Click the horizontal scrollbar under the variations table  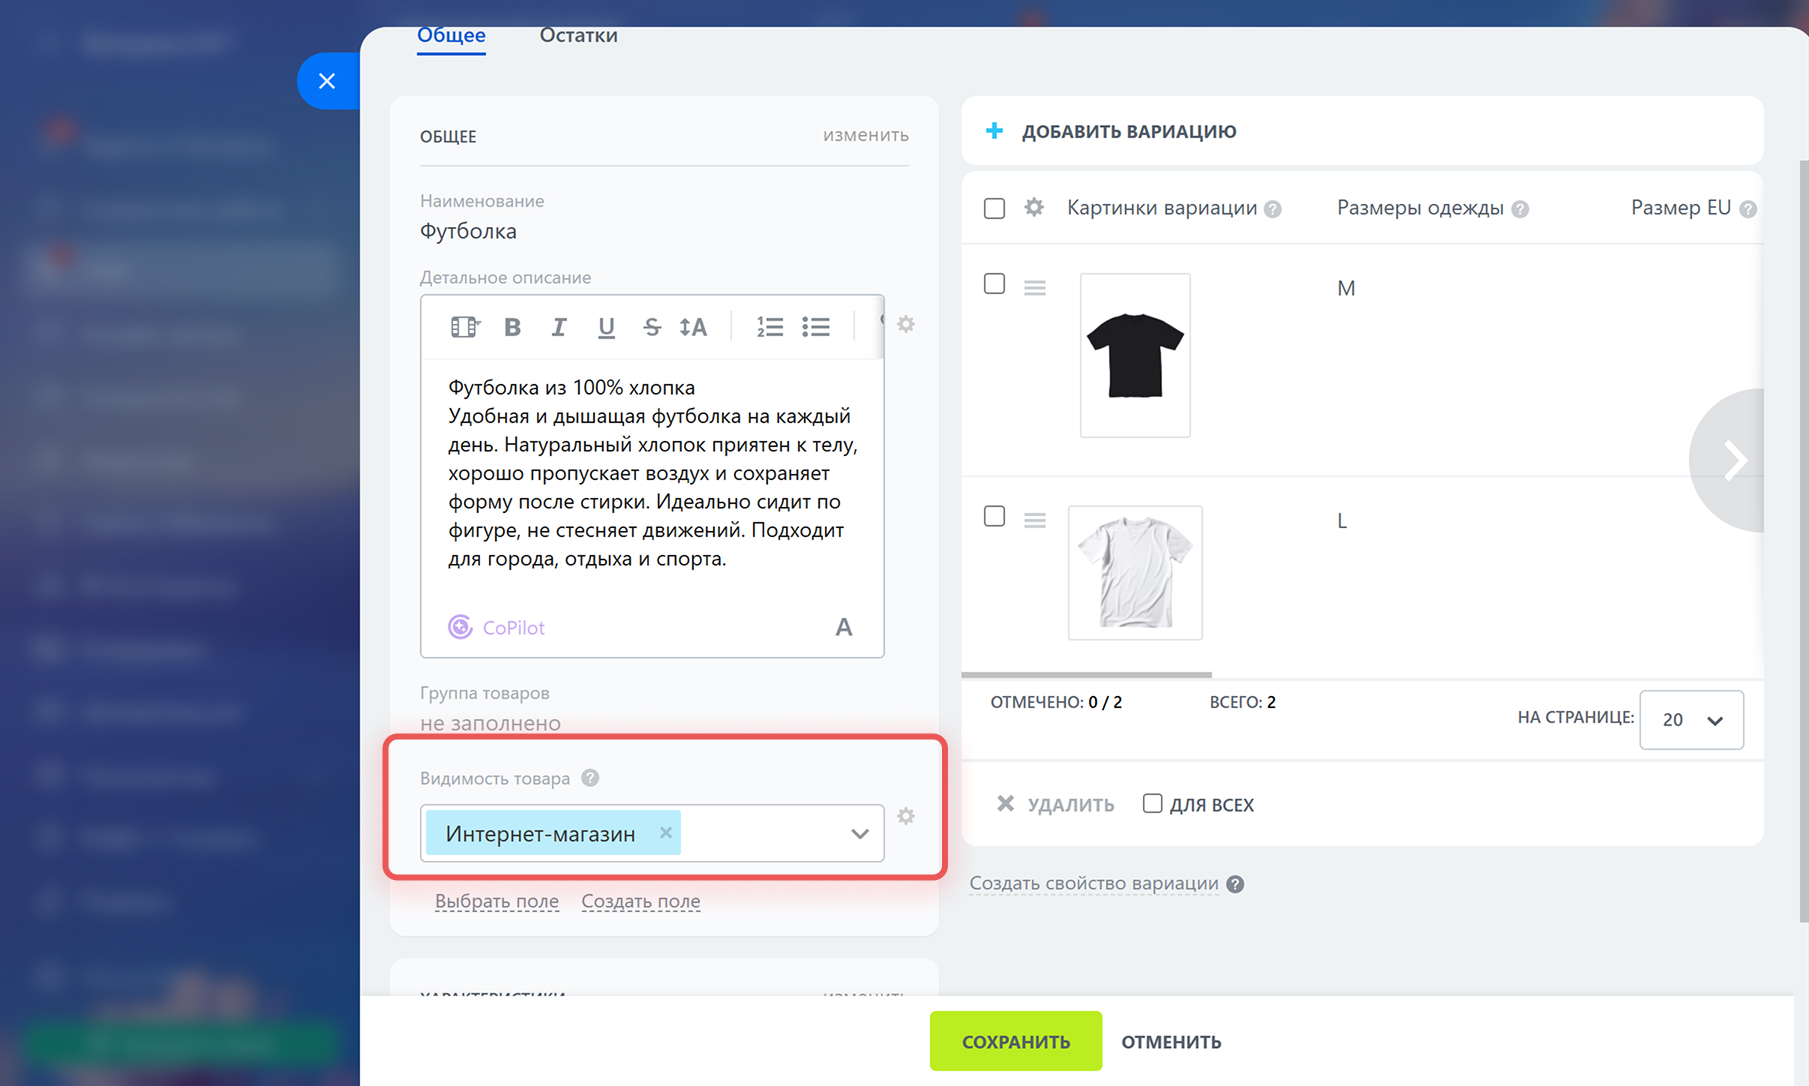click(1086, 675)
